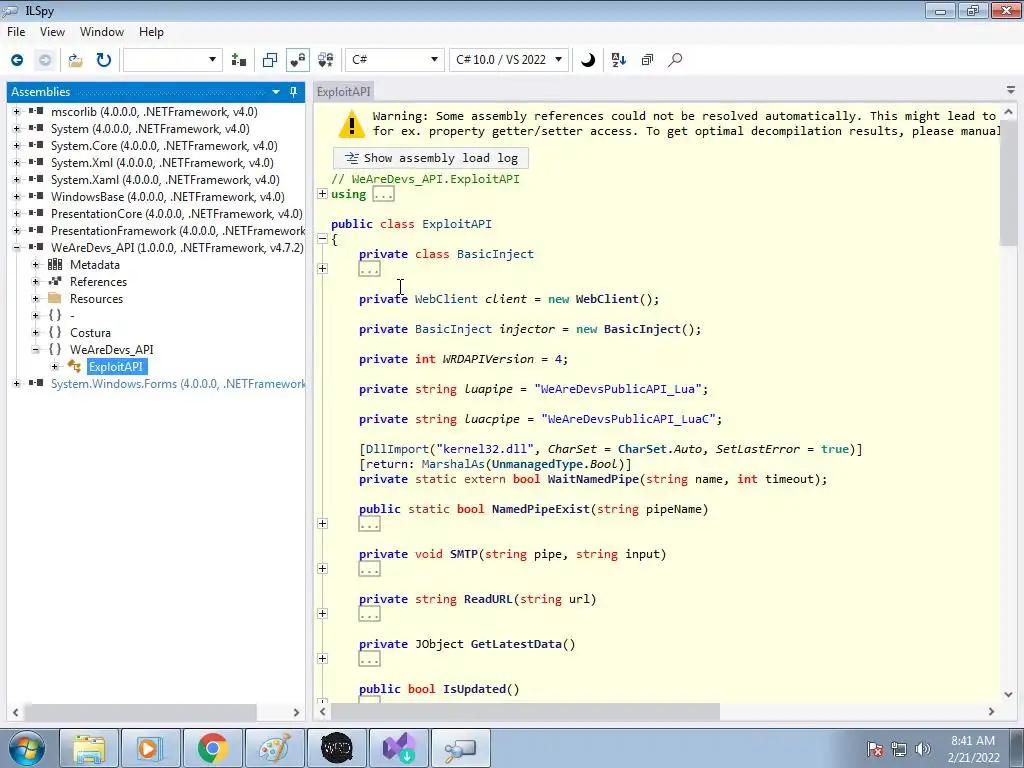The width and height of the screenshot is (1024, 768).
Task: Click the ExploitAPI class icon
Action: pos(74,366)
